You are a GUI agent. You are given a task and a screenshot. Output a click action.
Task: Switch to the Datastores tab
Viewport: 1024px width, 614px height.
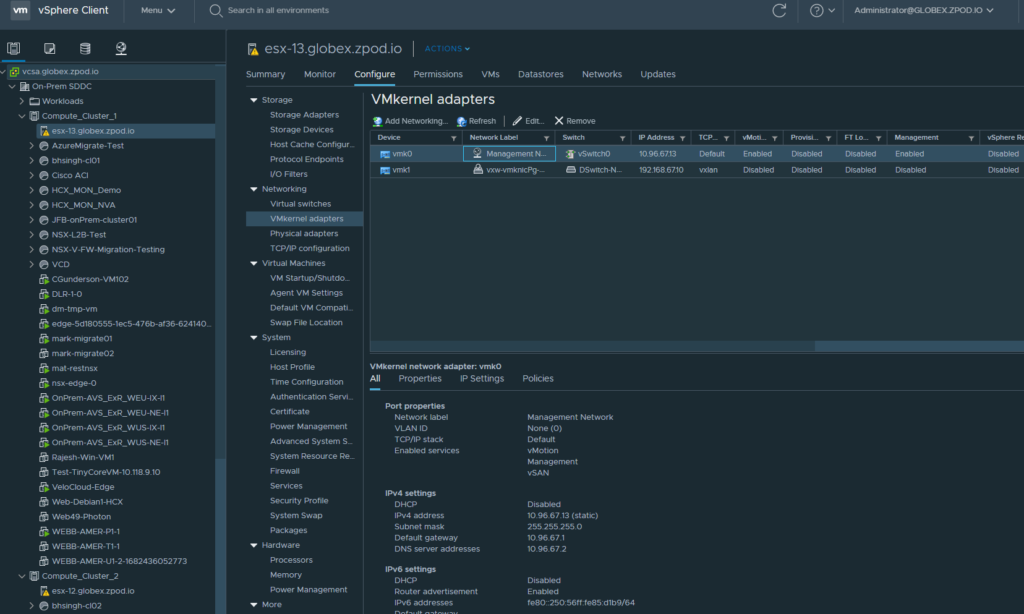[540, 74]
